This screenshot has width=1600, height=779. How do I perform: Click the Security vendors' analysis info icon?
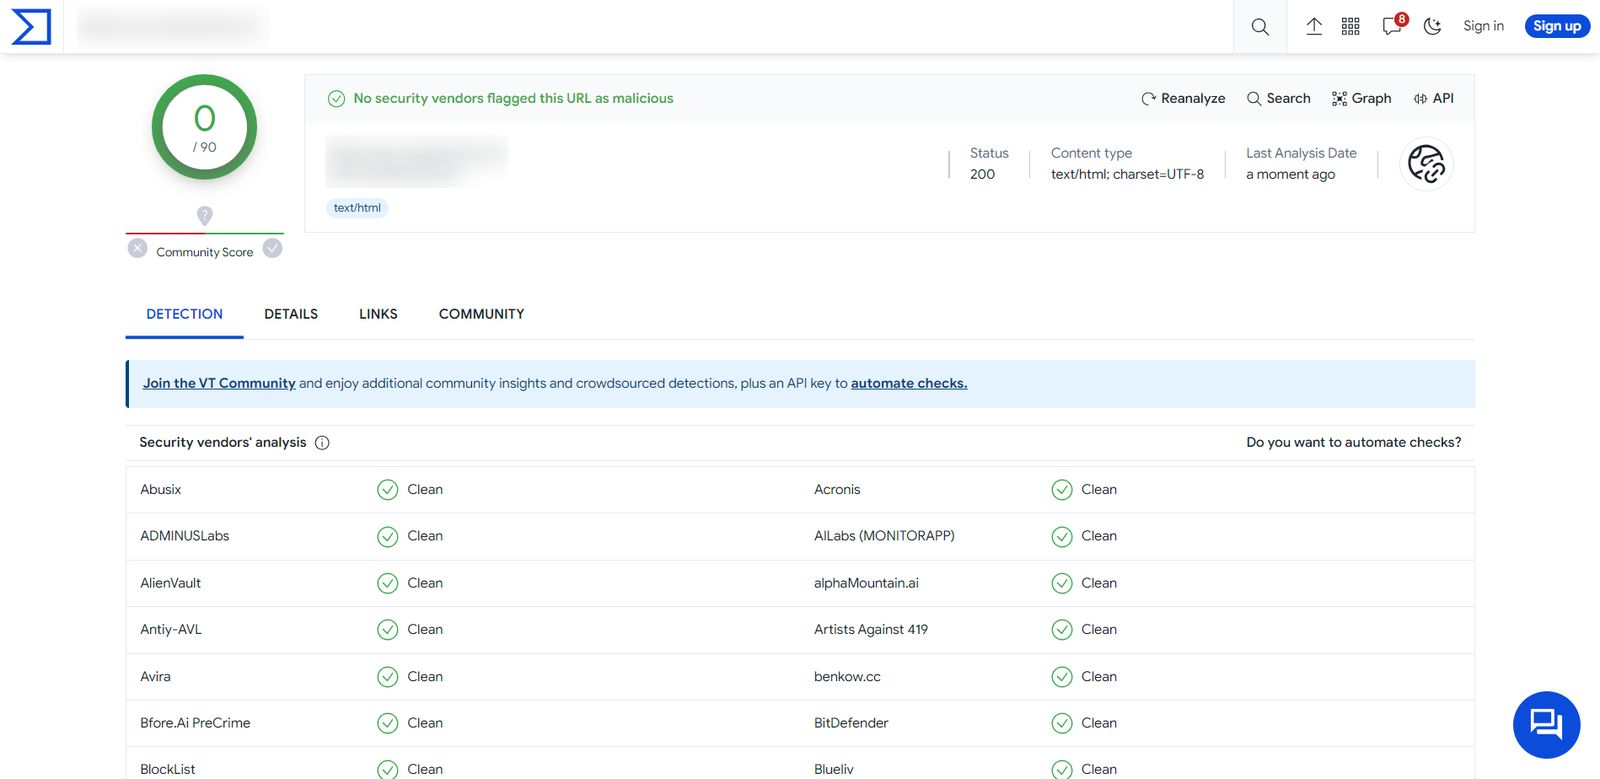pos(322,443)
